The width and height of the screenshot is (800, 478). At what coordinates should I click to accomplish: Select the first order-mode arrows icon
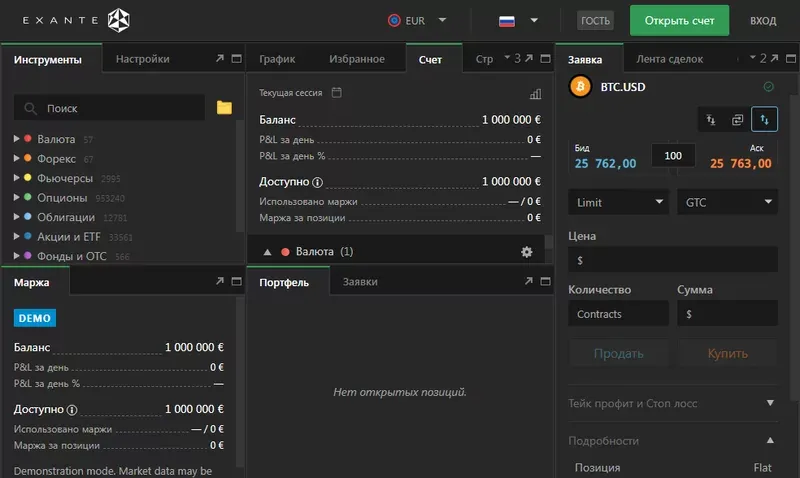click(x=711, y=119)
